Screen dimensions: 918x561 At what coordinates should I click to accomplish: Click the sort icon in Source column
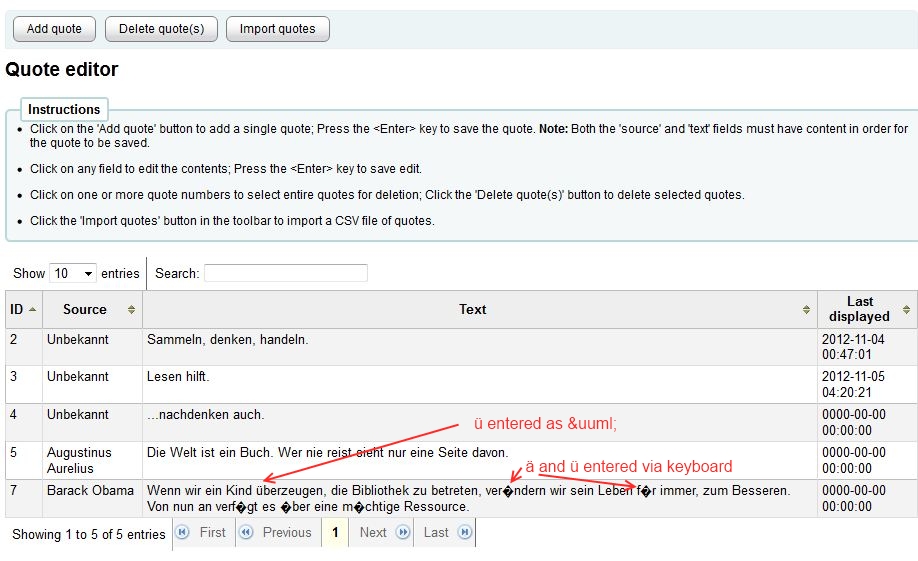131,310
